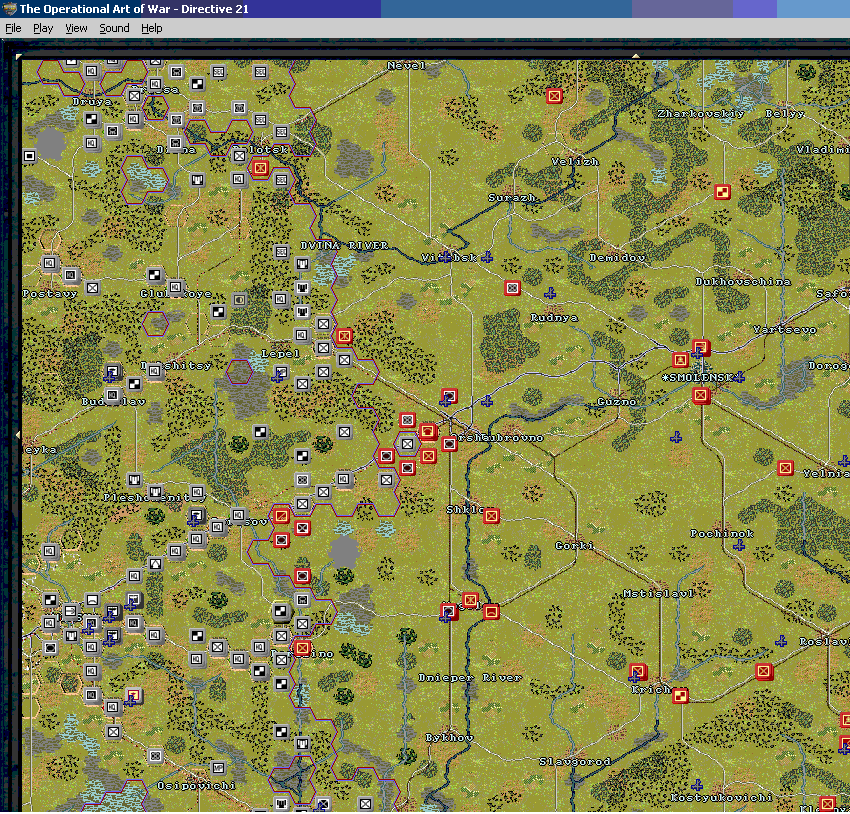Click the 'Yartsevo' town label

[784, 330]
